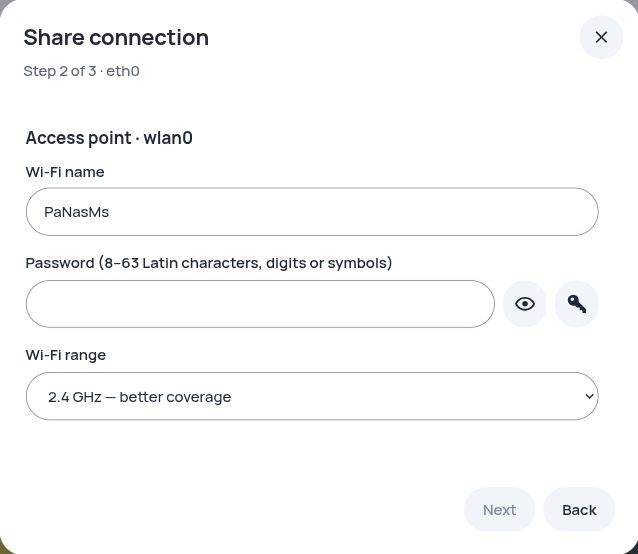The image size is (638, 554).
Task: Click the 'Step 2 of 3 · eth0' text
Action: [81, 71]
